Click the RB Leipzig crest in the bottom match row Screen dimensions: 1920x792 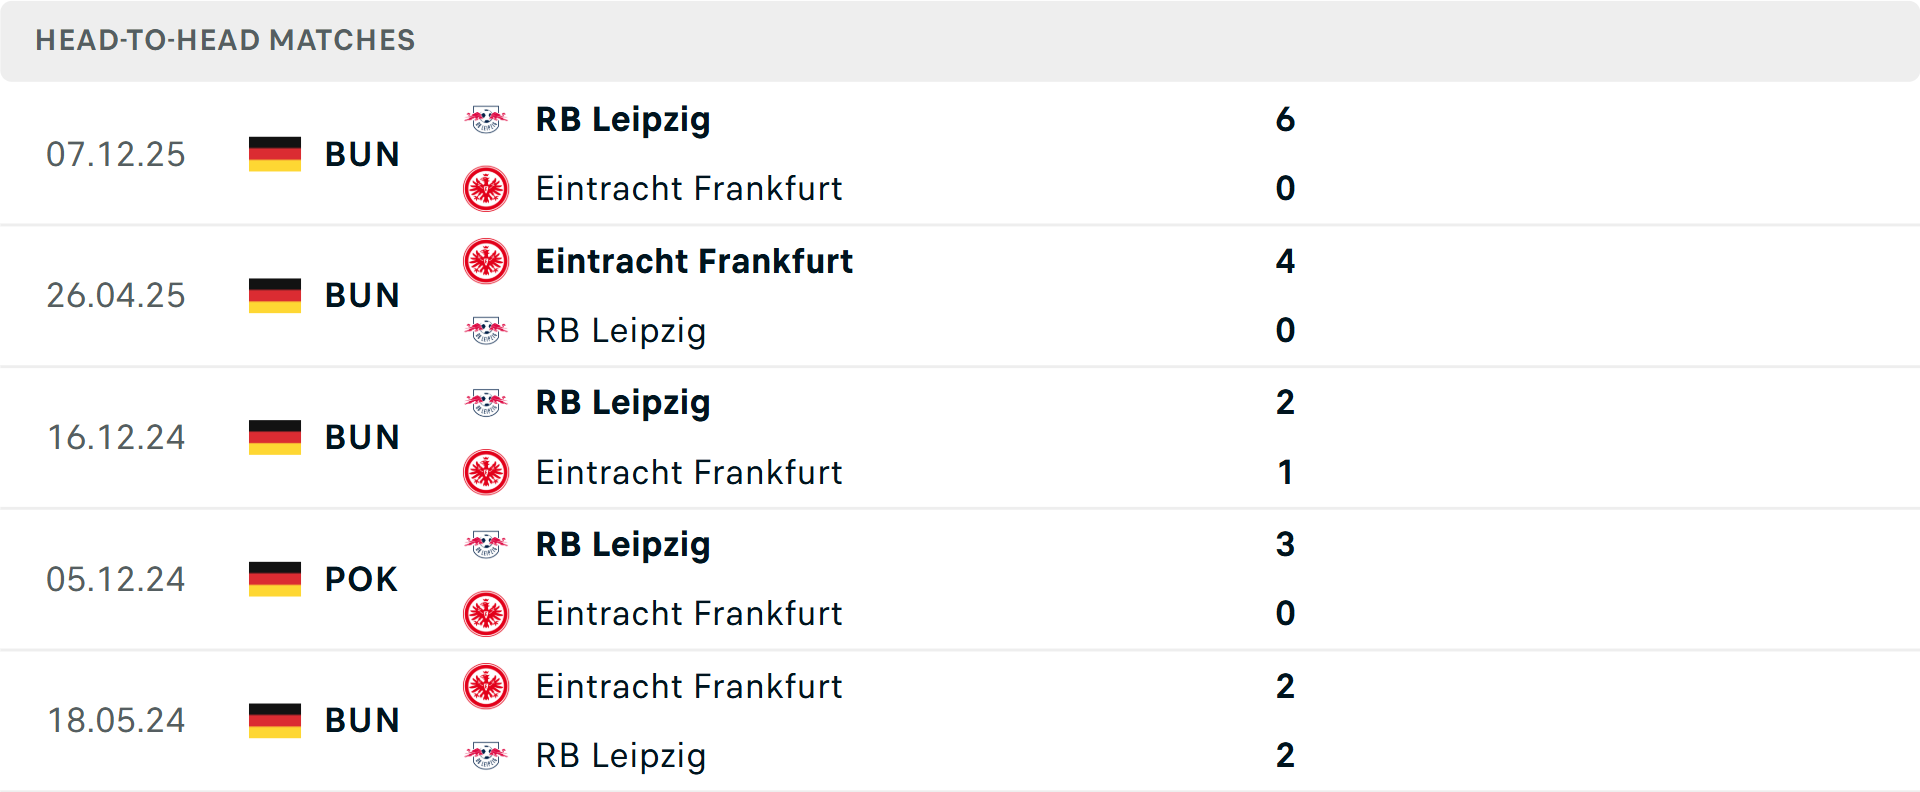(486, 756)
